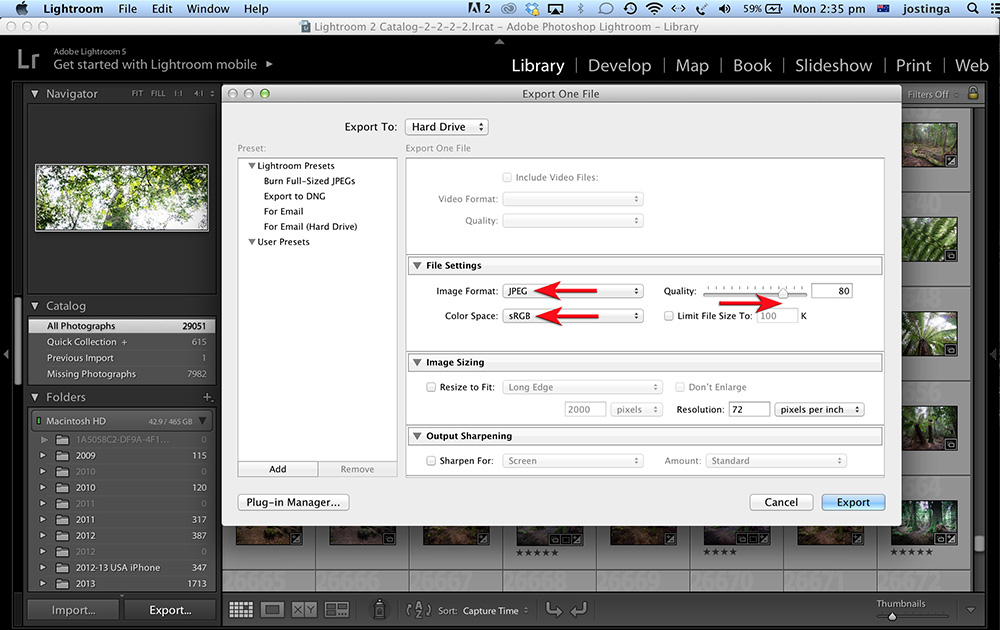
Task: Open the Wi-Fi status menu
Action: pos(654,8)
